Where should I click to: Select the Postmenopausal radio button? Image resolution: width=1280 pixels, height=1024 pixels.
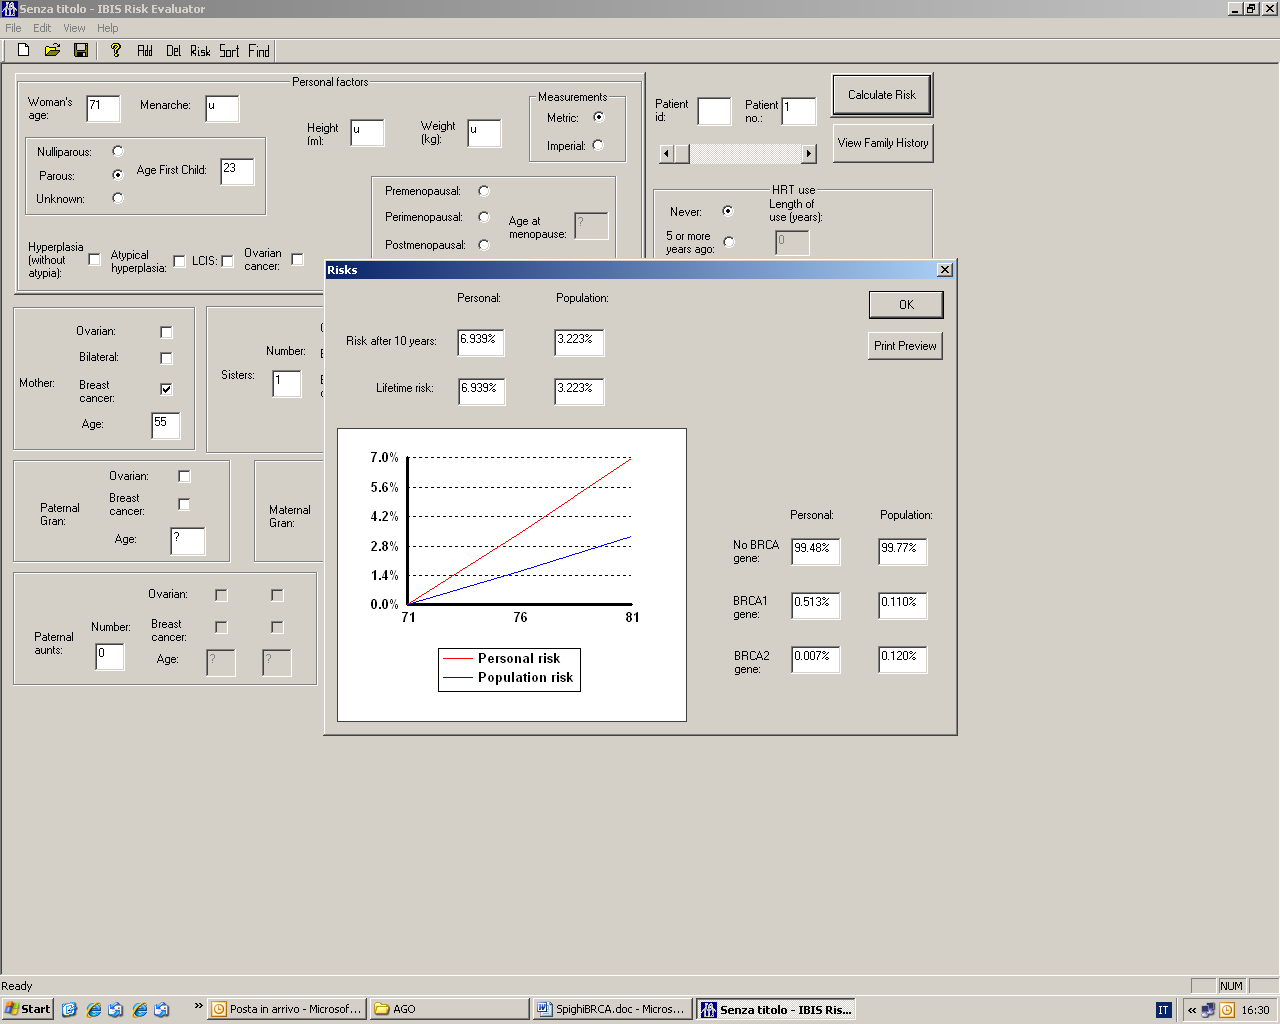click(x=484, y=244)
